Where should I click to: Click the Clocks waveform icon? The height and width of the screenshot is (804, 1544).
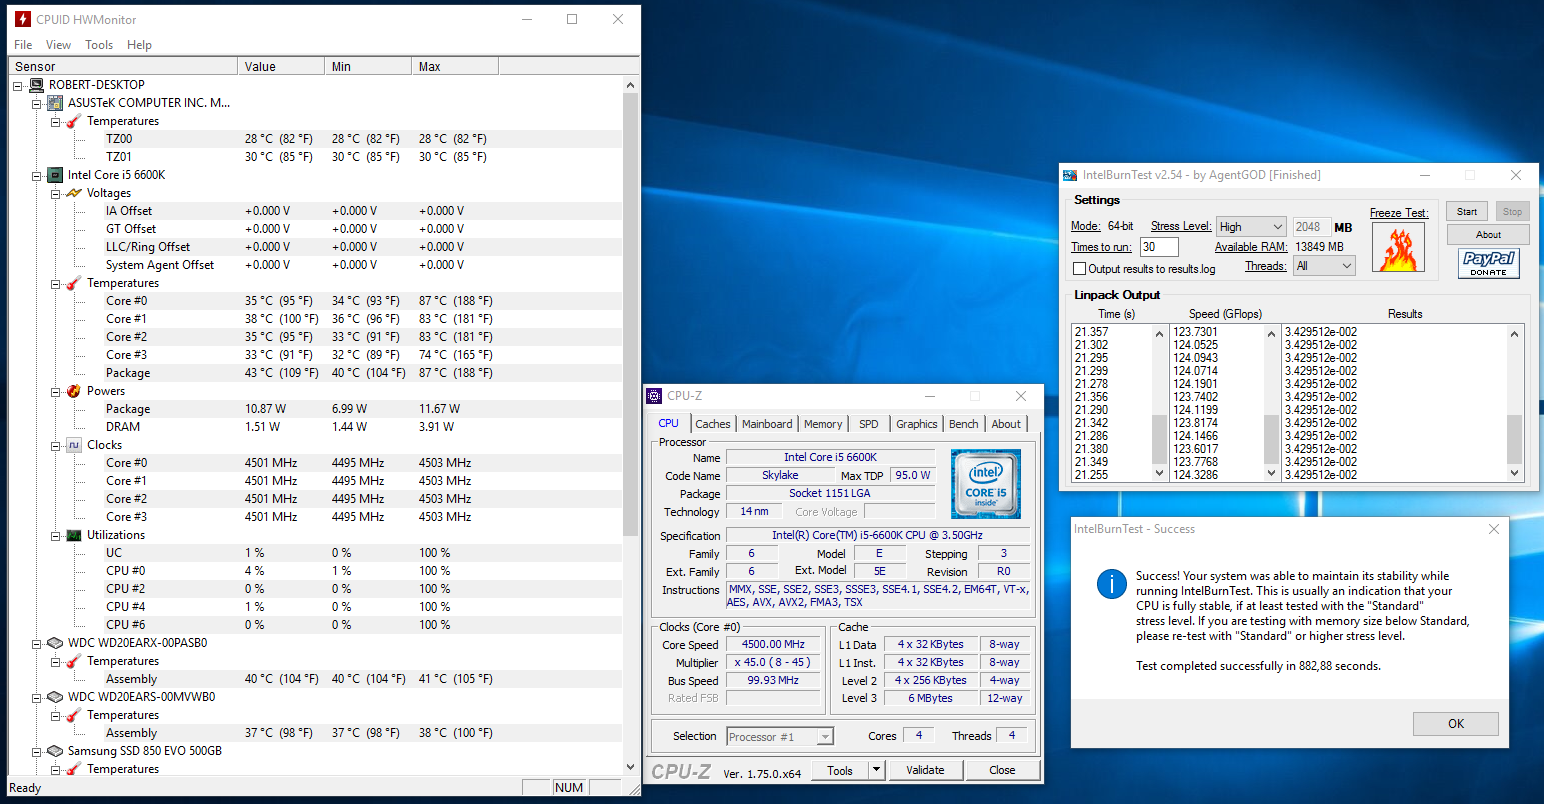73,445
